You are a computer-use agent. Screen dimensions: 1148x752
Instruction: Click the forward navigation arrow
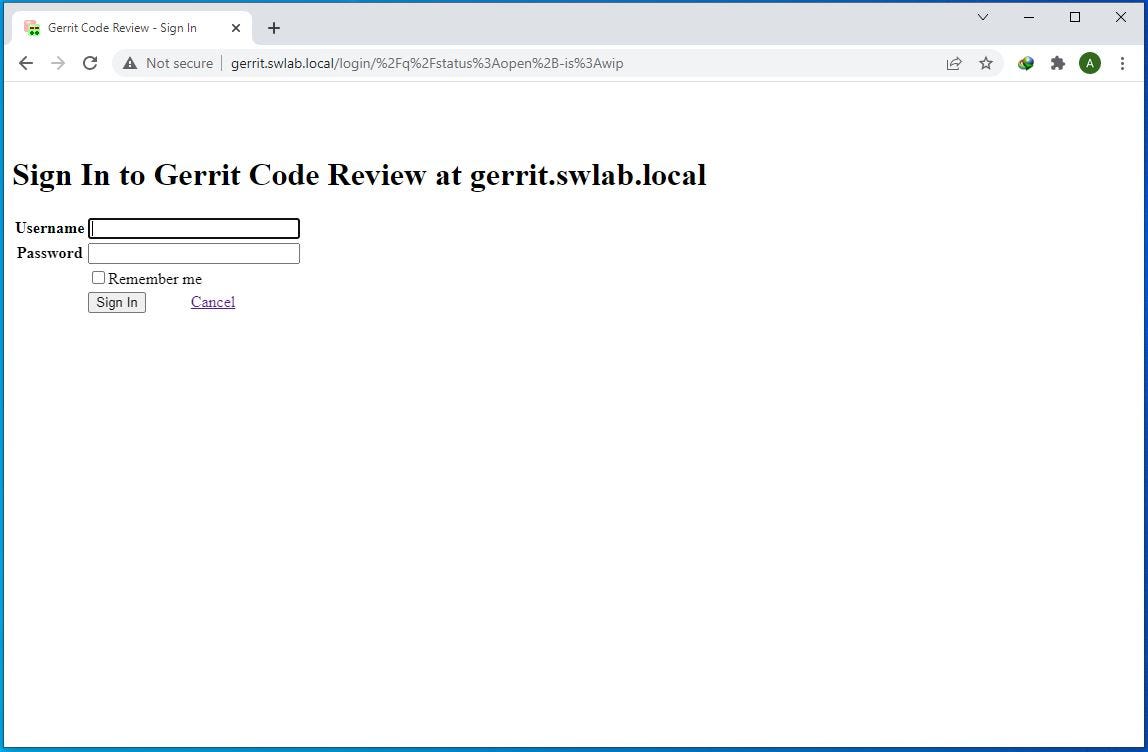click(x=58, y=63)
